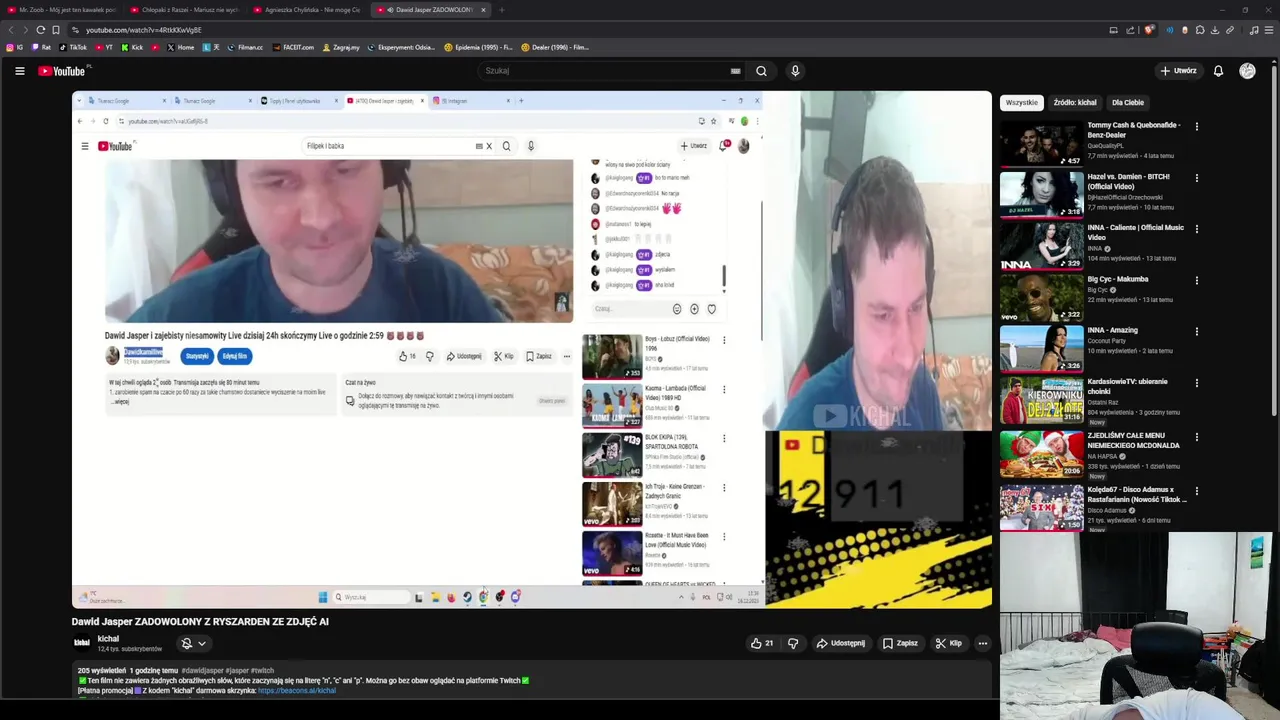The image size is (1280, 720).
Task: Open kichal channel name link
Action: pos(108,638)
